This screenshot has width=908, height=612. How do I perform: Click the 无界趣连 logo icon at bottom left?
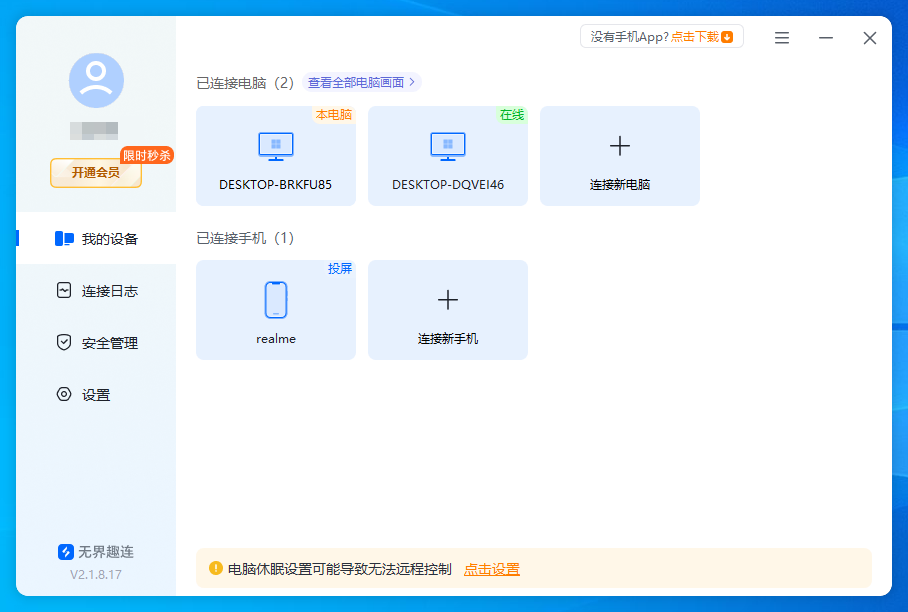(x=64, y=551)
